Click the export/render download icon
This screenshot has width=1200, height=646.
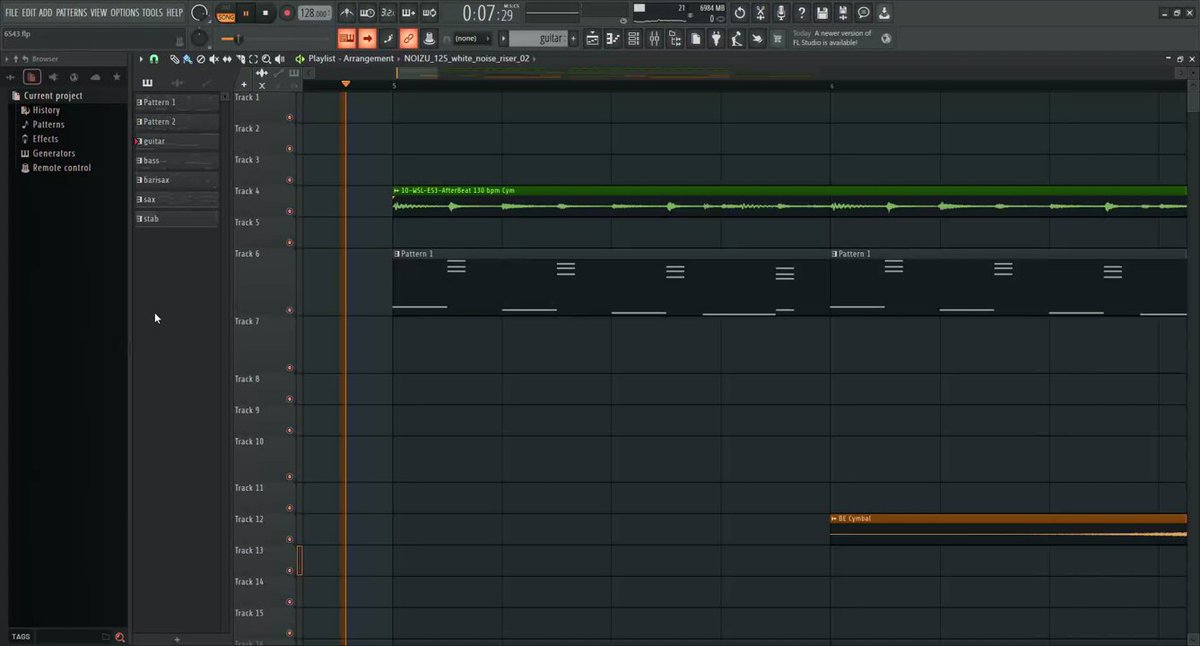884,13
